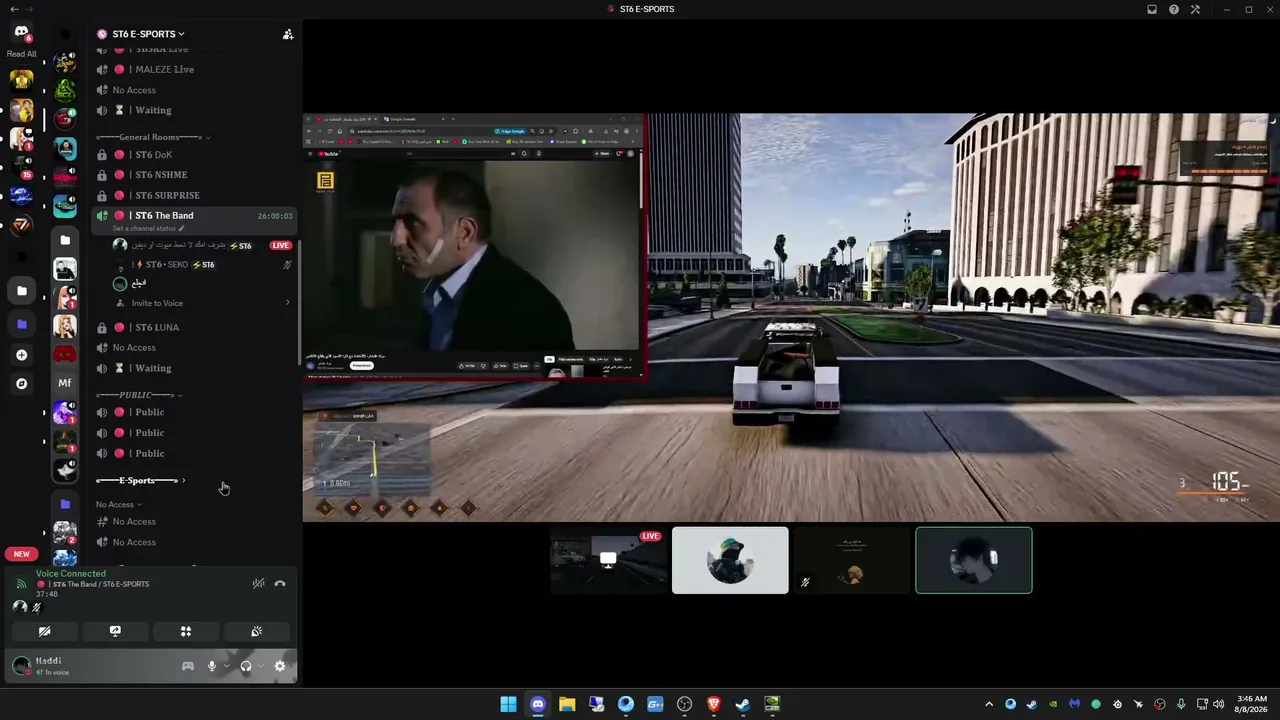The image size is (1280, 720).
Task: Deafen with the headphones icon
Action: [246, 666]
